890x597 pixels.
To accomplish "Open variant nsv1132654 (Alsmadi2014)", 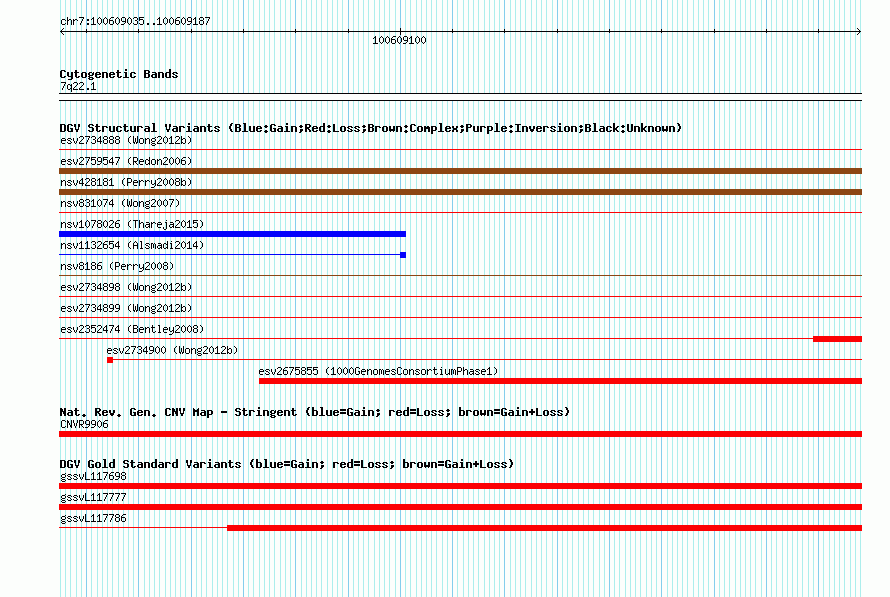I will click(132, 245).
